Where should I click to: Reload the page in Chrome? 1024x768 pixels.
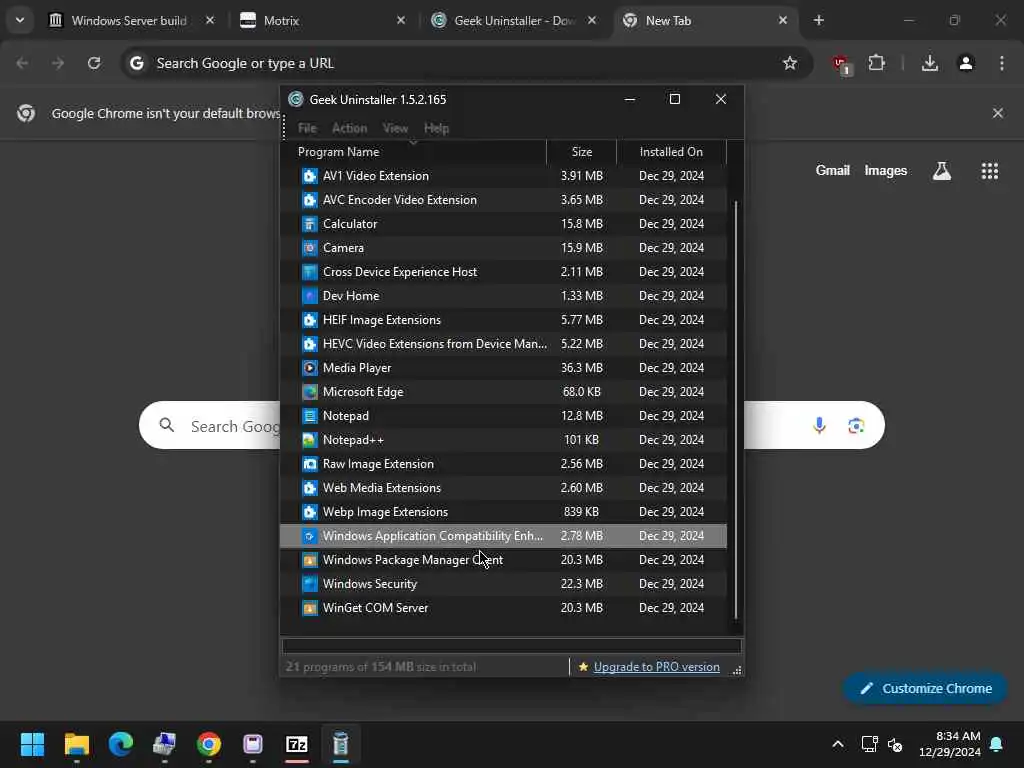(94, 63)
